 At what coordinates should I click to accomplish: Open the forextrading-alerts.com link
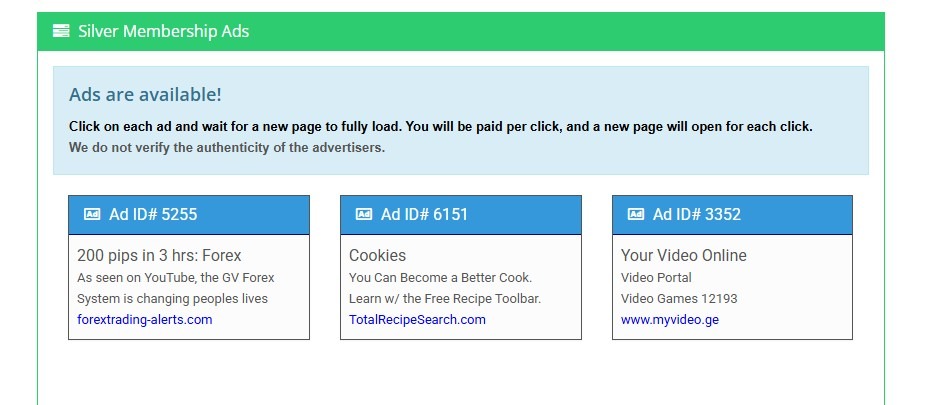[x=145, y=320]
